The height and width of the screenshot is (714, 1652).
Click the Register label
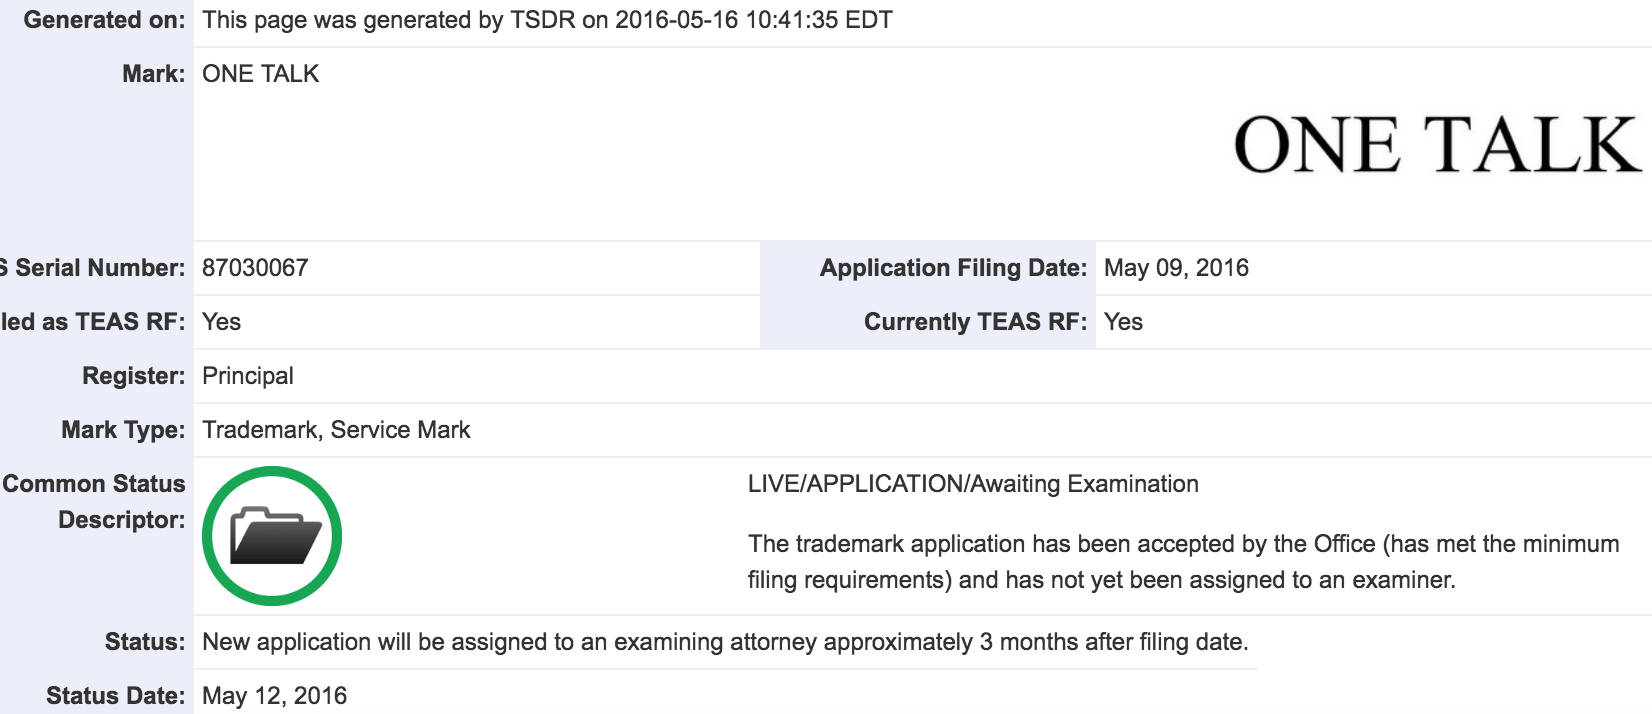[x=133, y=376]
